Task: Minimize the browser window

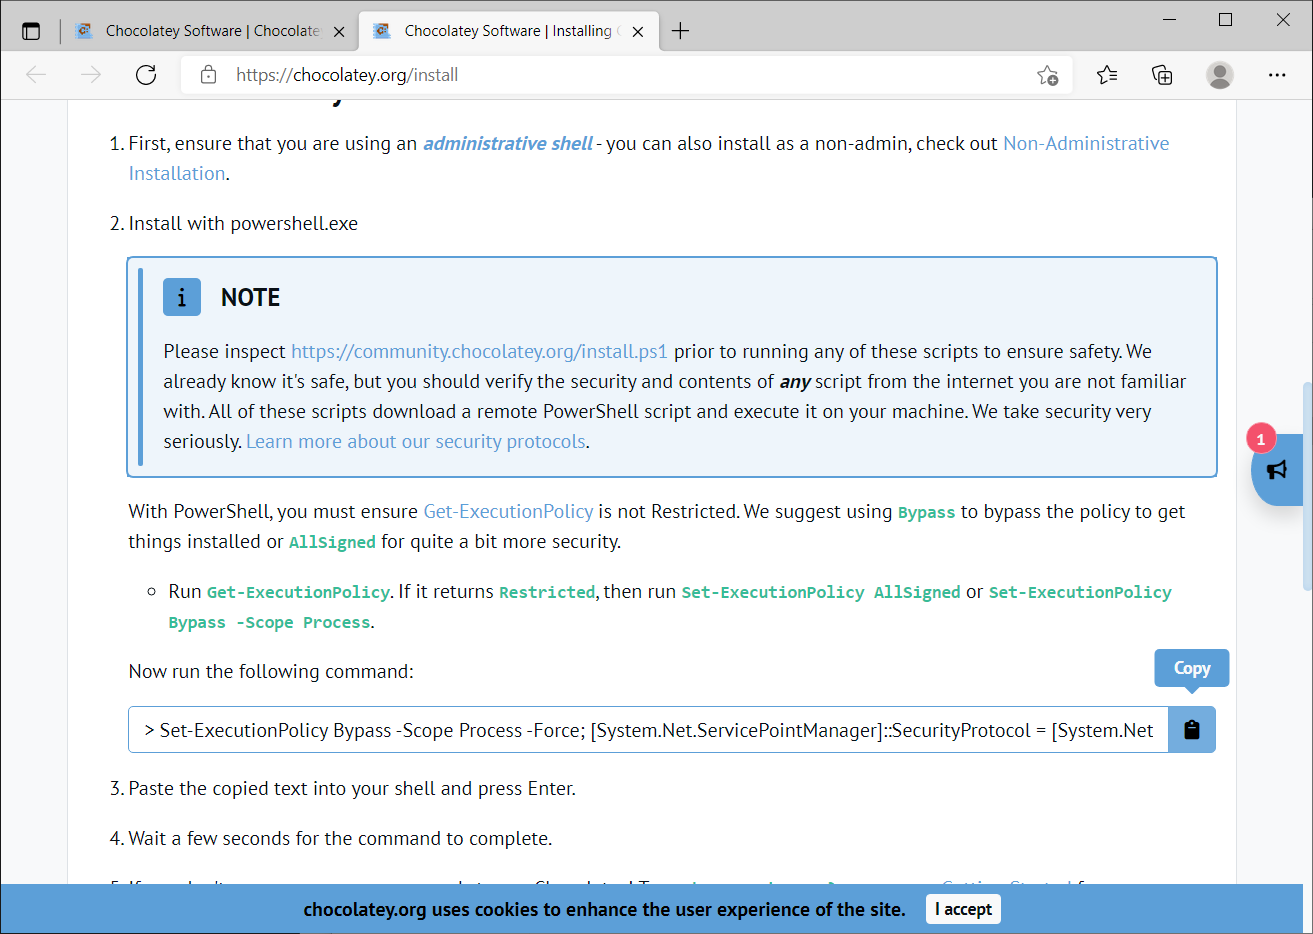Action: pyautogui.click(x=1168, y=20)
